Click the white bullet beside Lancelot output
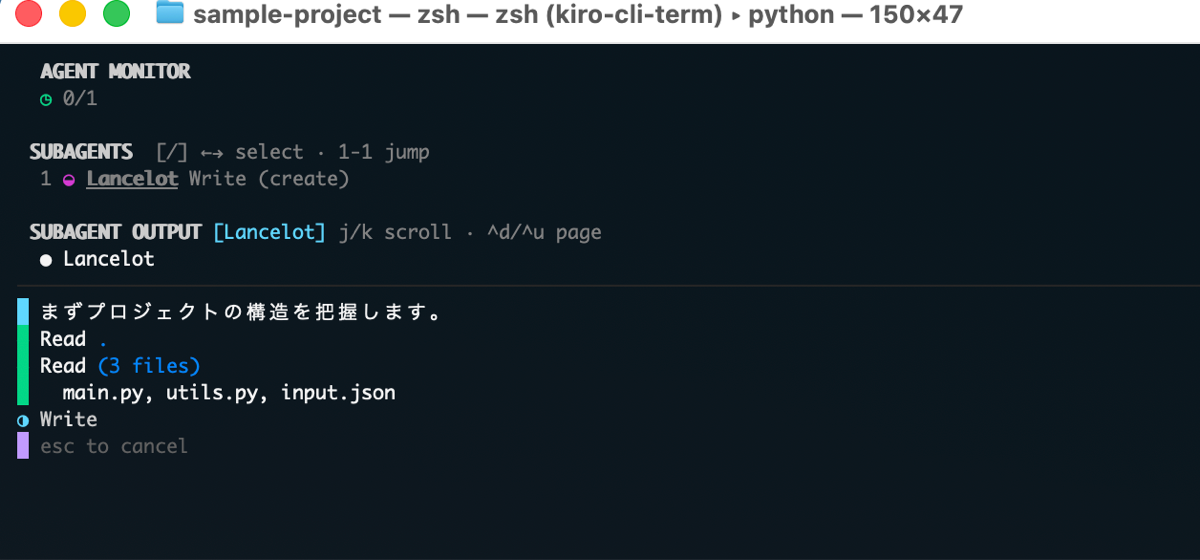The height and width of the screenshot is (560, 1200). coord(46,260)
